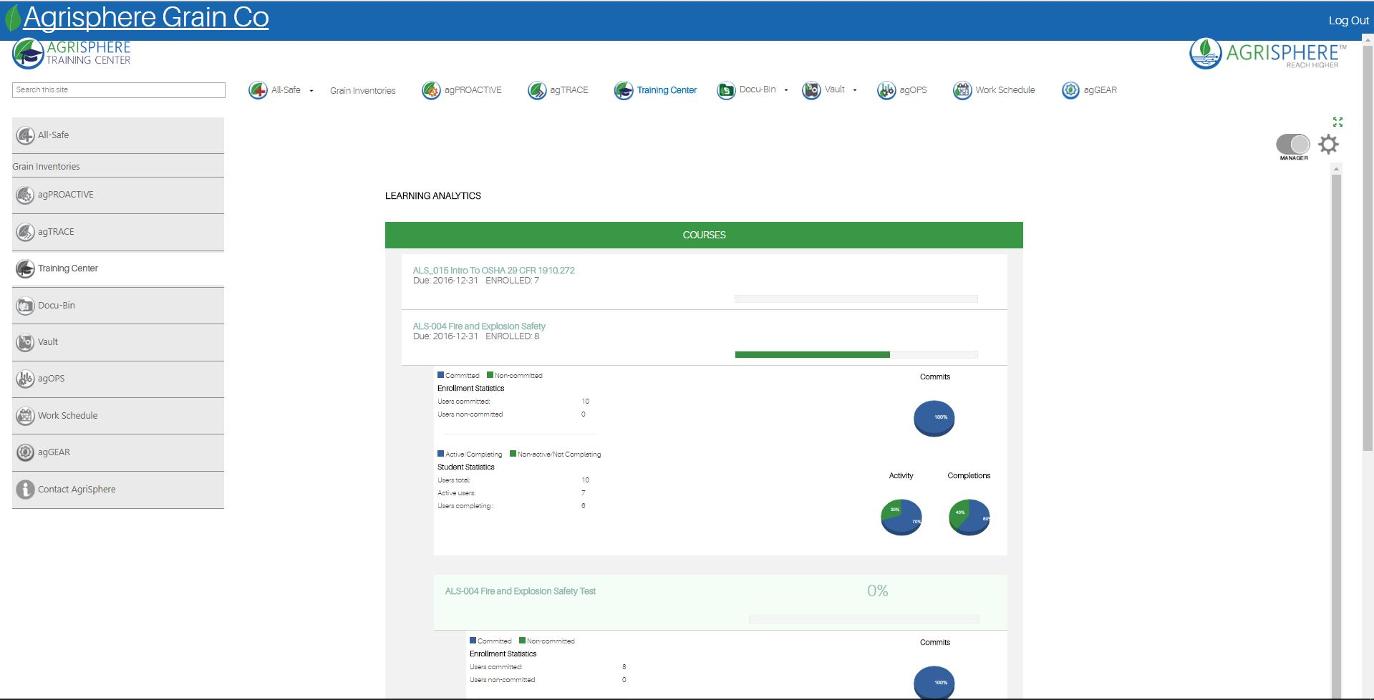Click the Completions pie chart
Viewport: 1374px width, 700px height.
[969, 517]
